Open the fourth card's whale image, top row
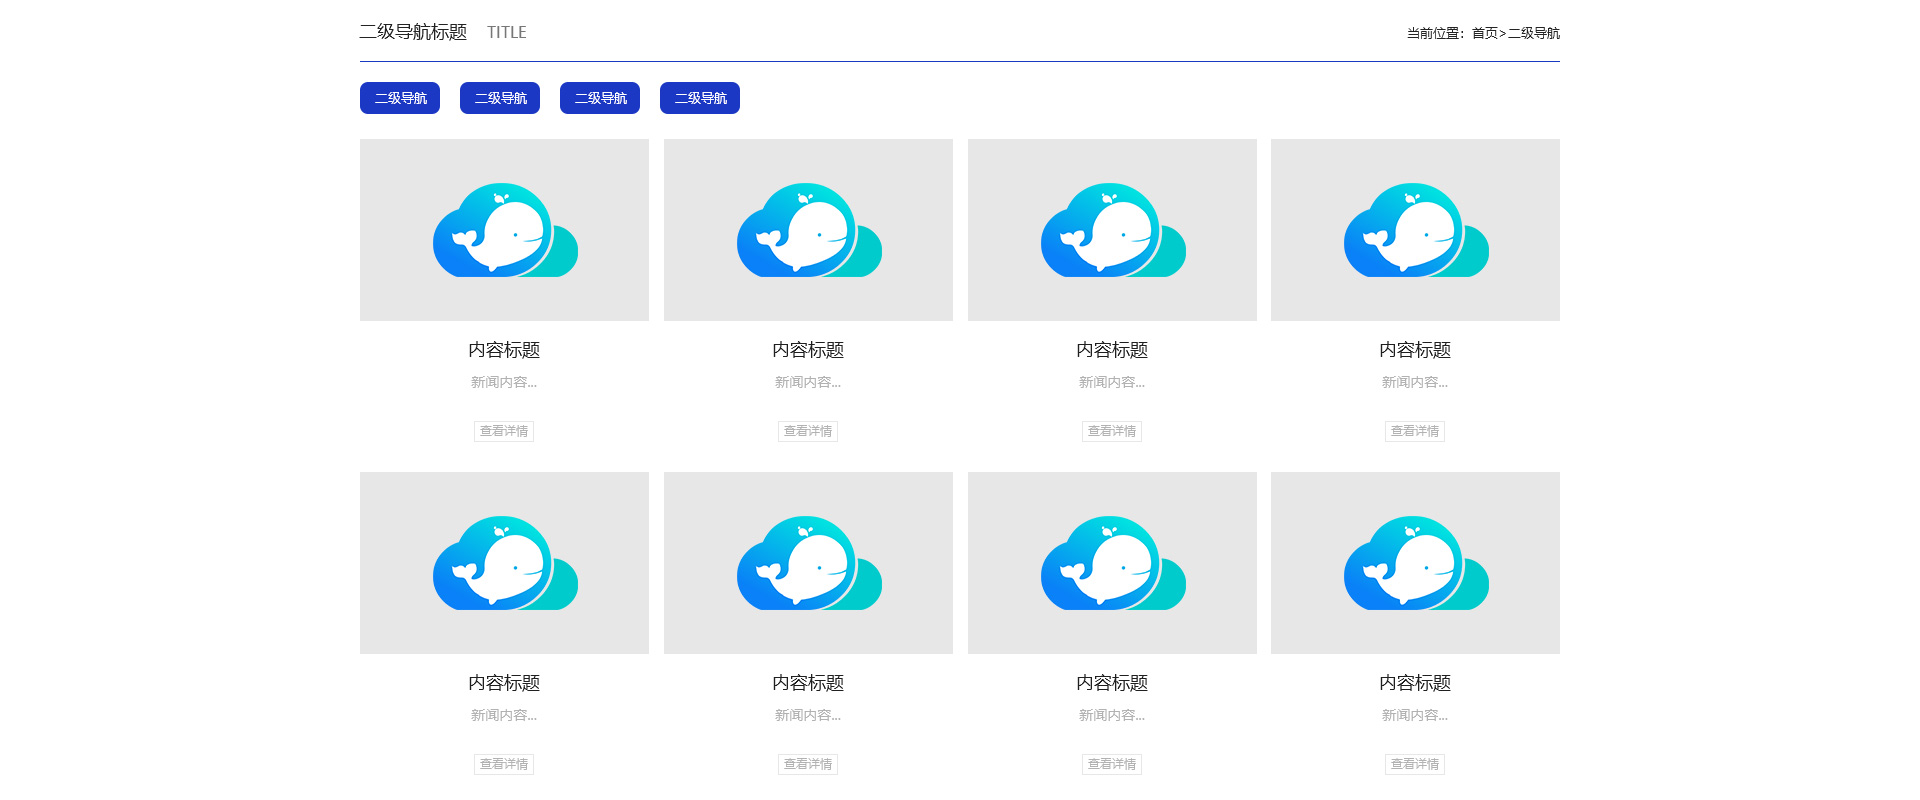 1415,230
